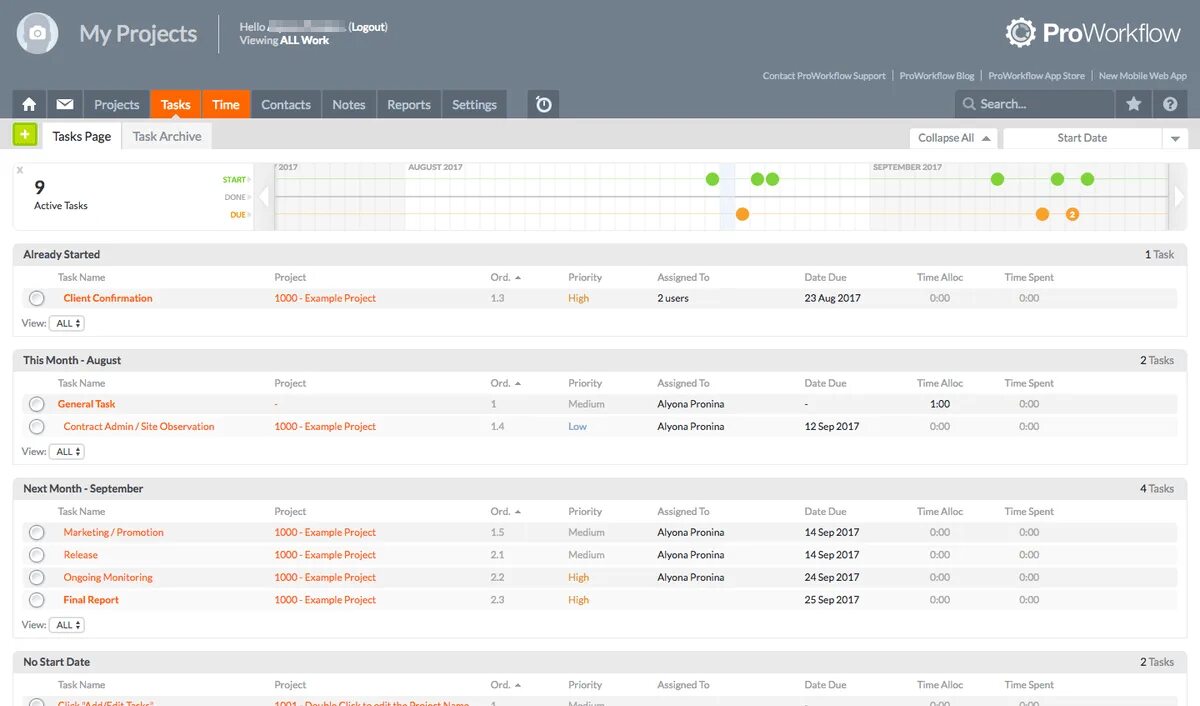Start the timer clock icon
This screenshot has height=706, width=1200.
tap(543, 104)
